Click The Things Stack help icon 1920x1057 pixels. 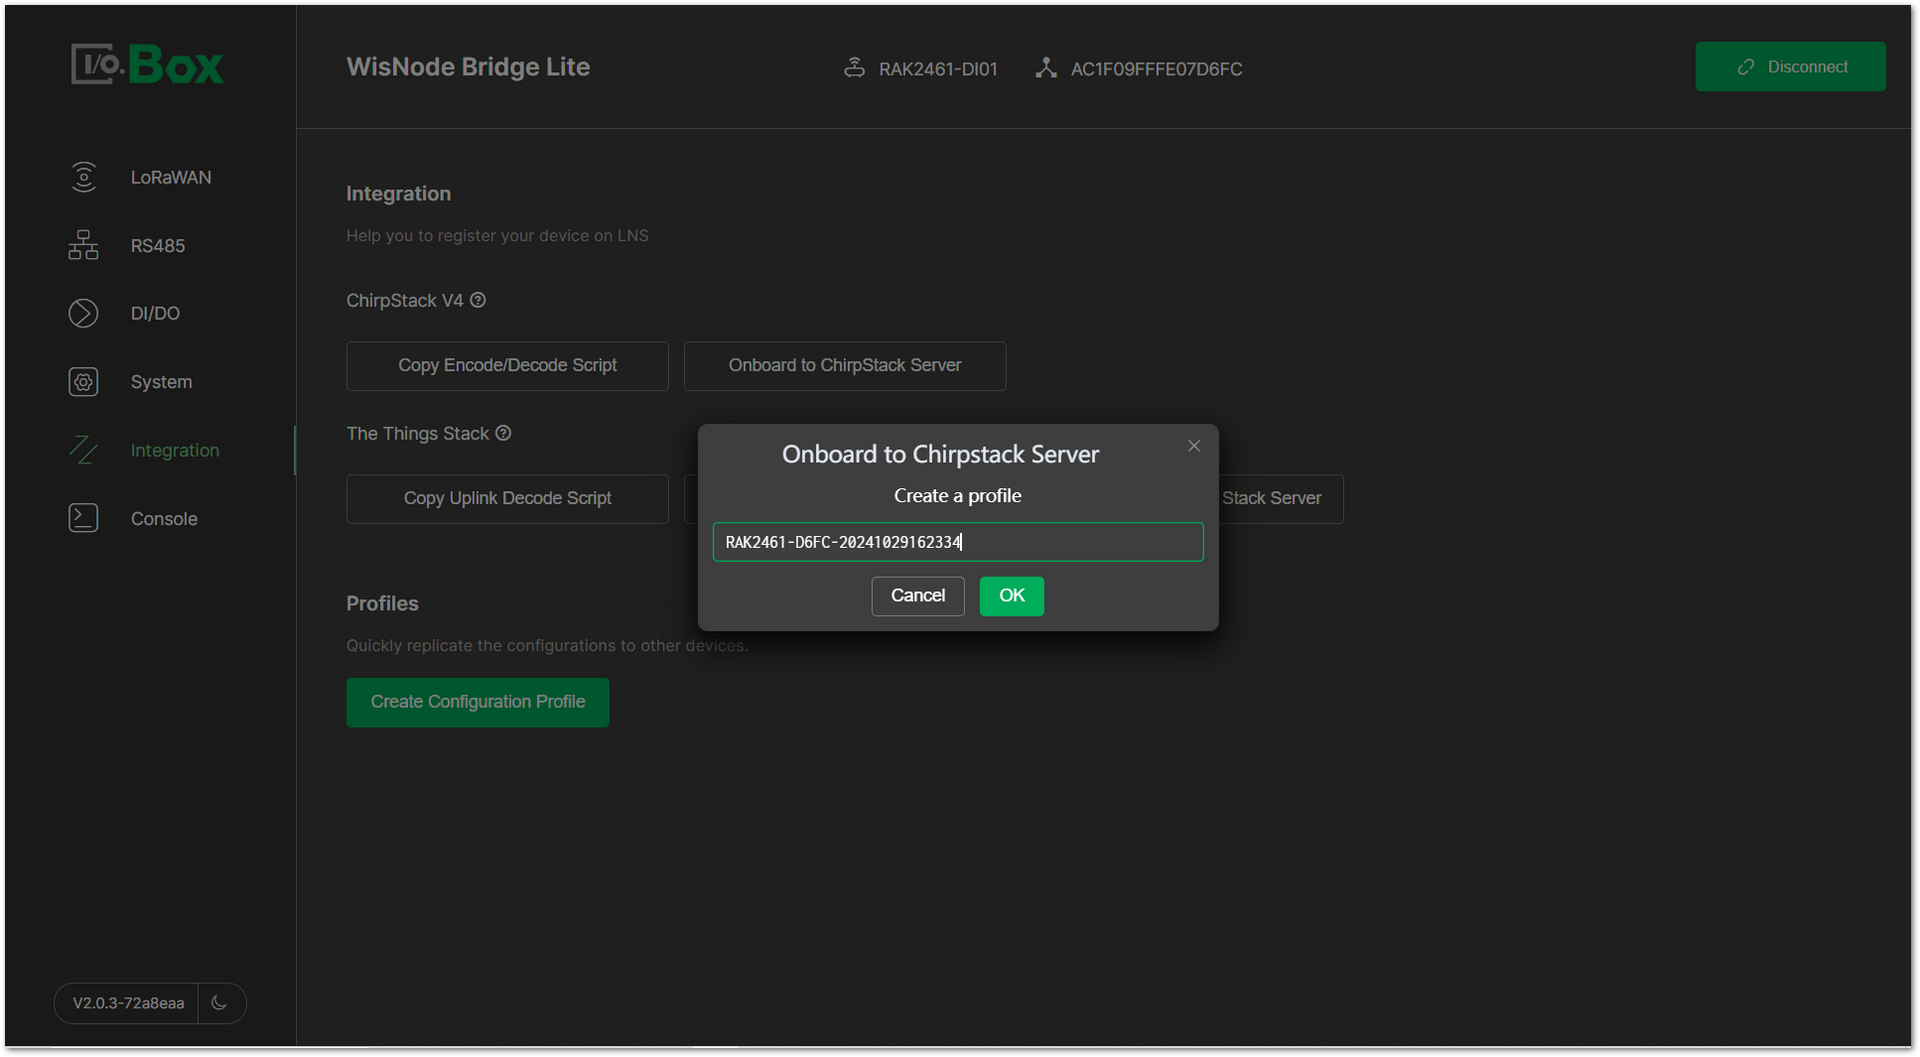tap(504, 433)
